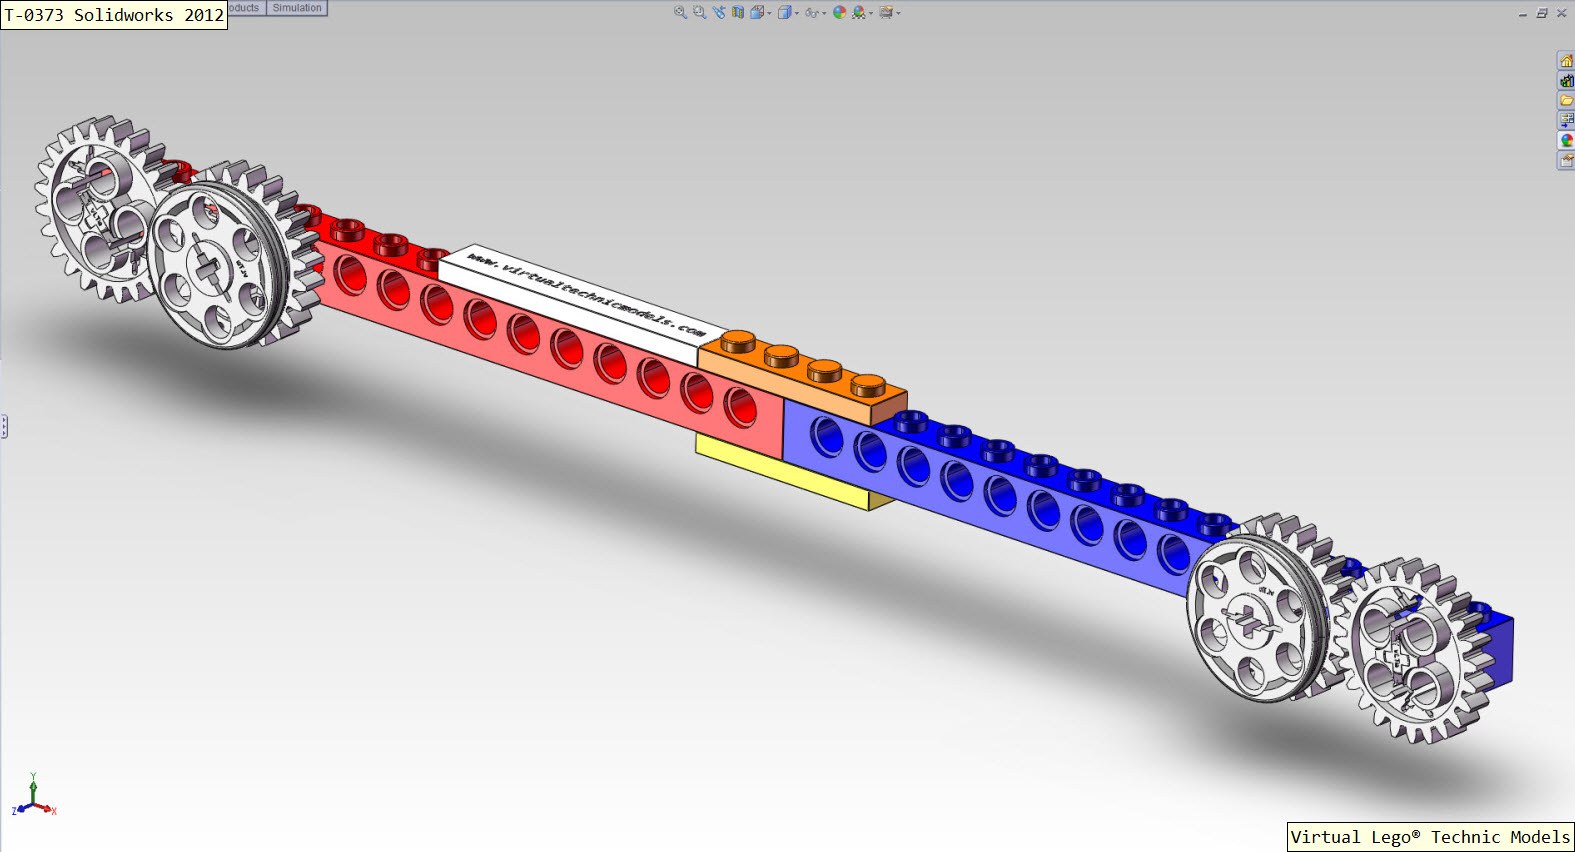Click the Apply Scene icon

[859, 12]
